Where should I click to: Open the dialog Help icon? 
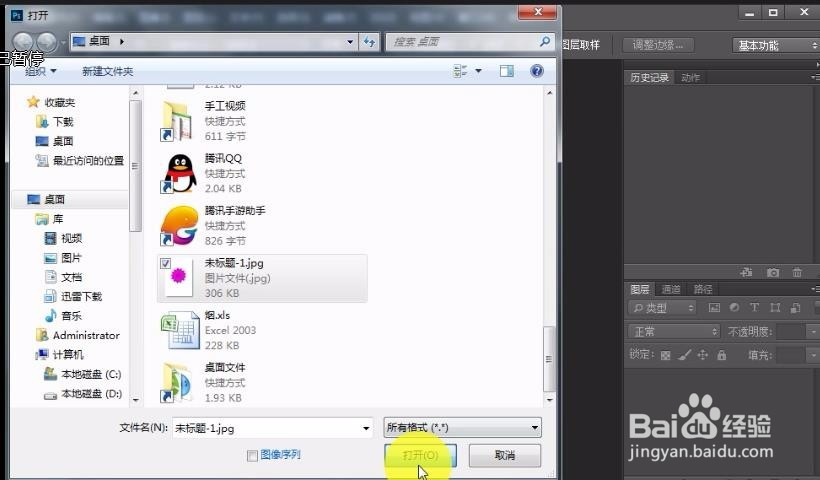tap(537, 71)
